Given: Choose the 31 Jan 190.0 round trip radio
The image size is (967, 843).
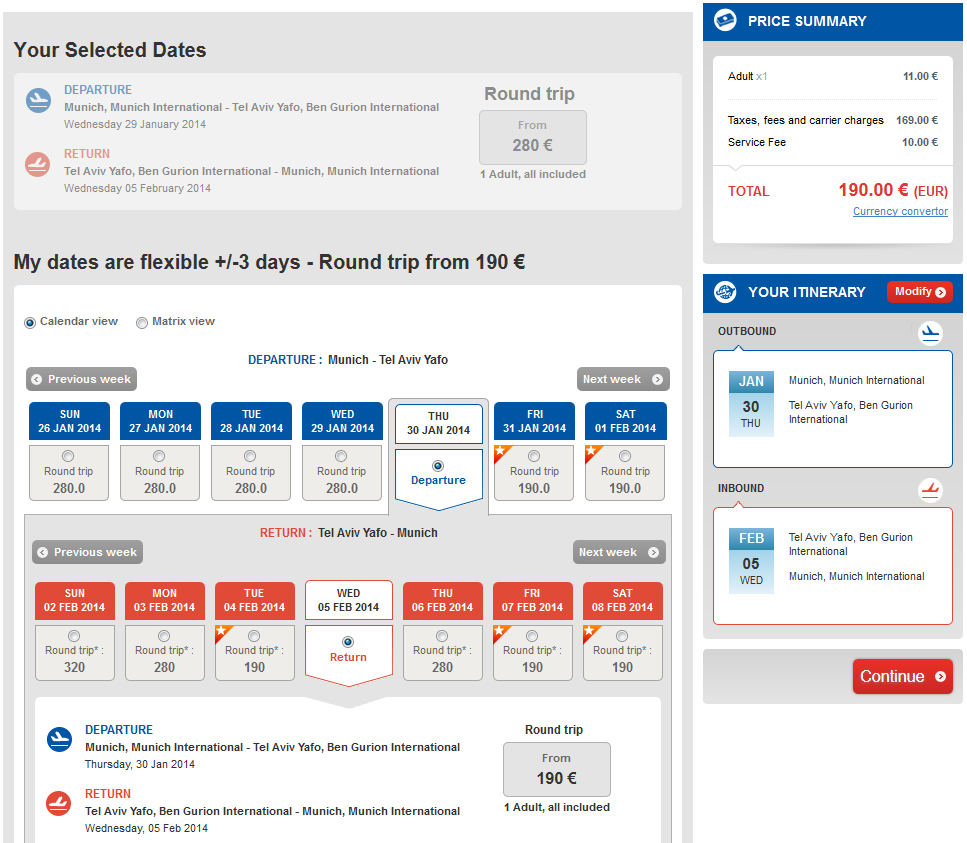Looking at the screenshot, I should [x=534, y=456].
